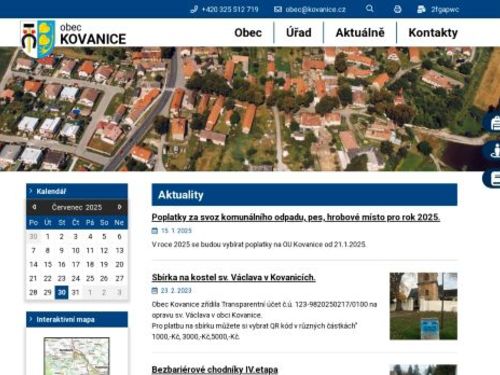Click obec KOVANICE site title
Screen dimensions: 500x375
[93, 34]
